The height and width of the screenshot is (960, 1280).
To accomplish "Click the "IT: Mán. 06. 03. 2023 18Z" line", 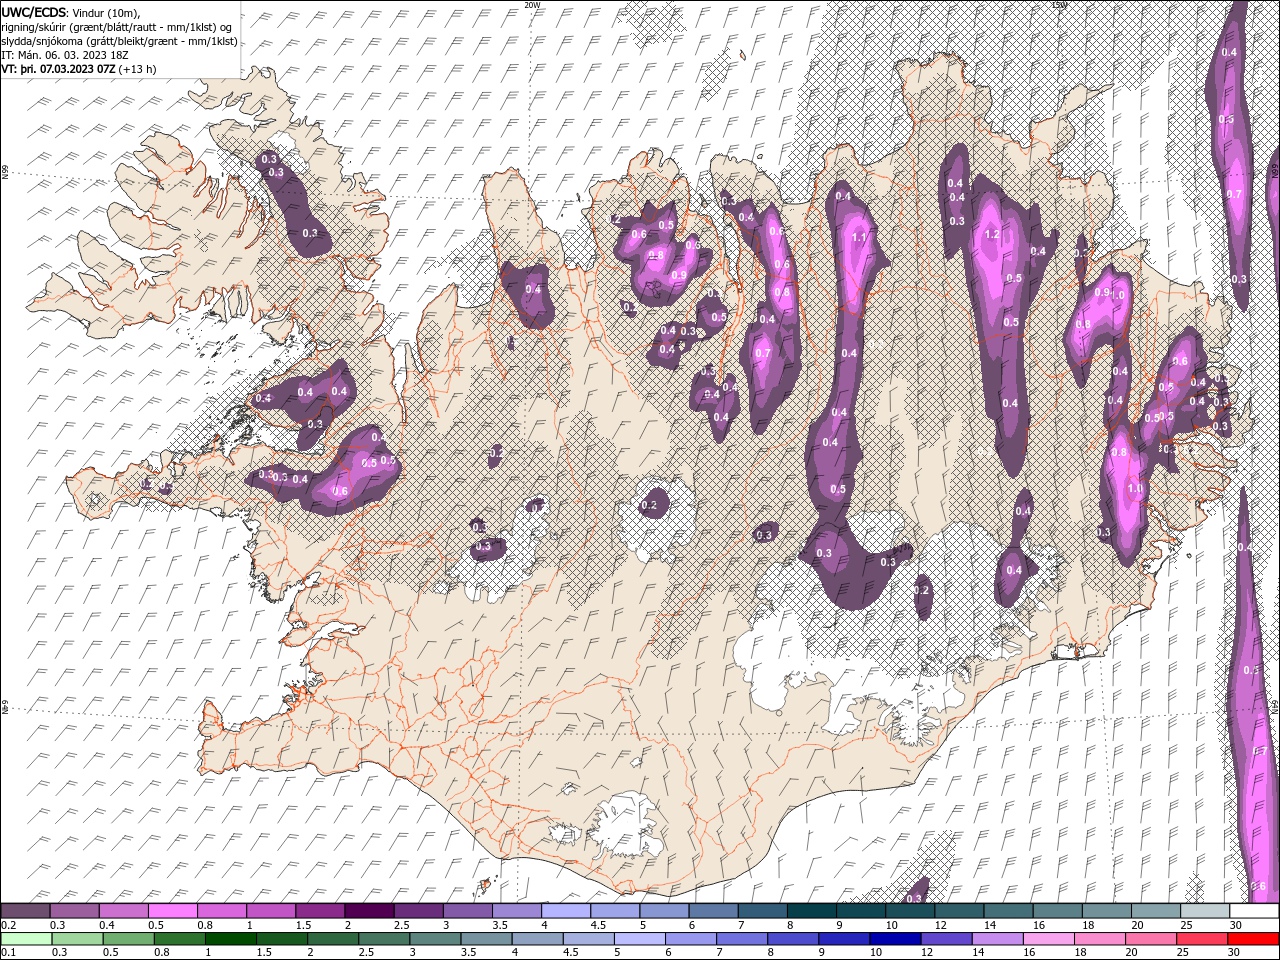I will 67,55.
